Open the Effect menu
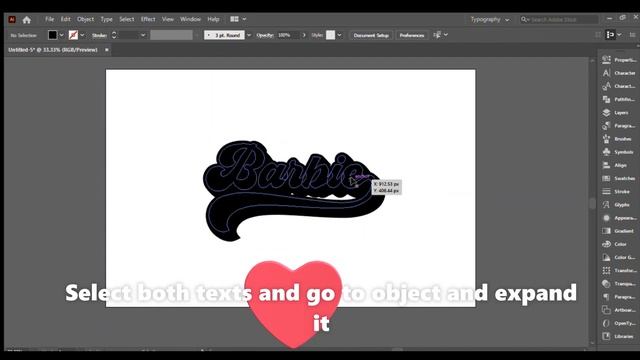640x360 pixels. [148, 19]
